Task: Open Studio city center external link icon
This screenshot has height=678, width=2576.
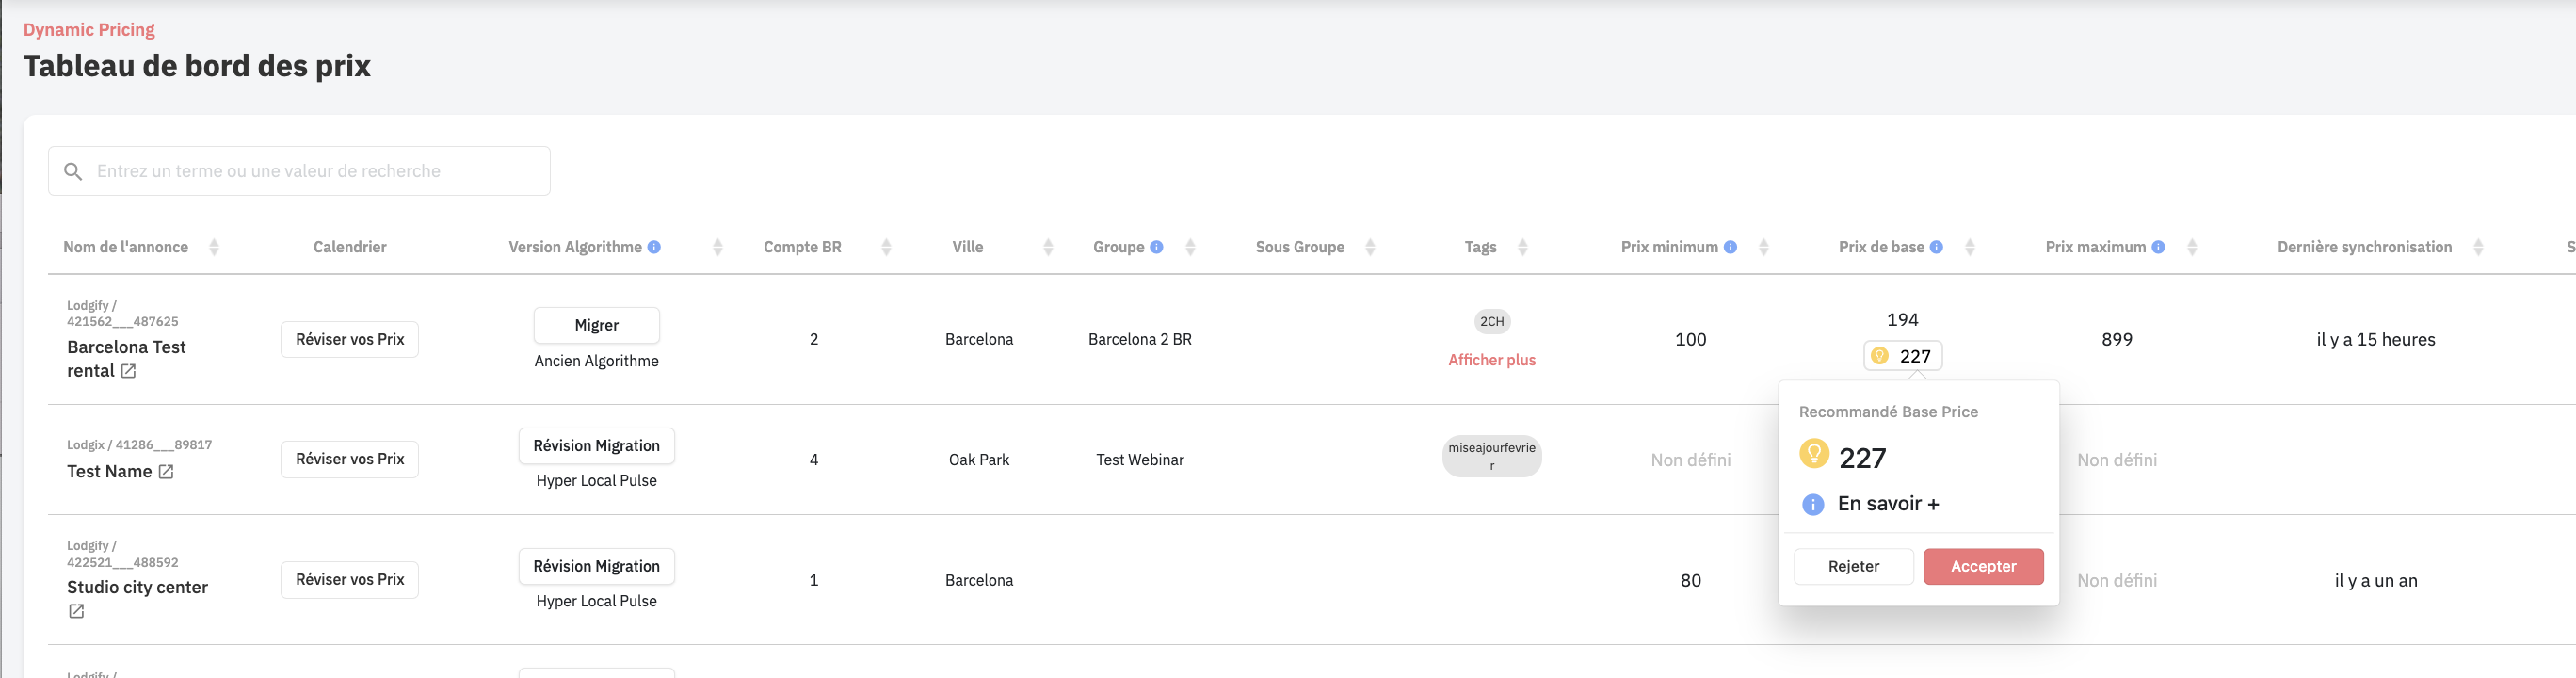Action: click(x=76, y=611)
